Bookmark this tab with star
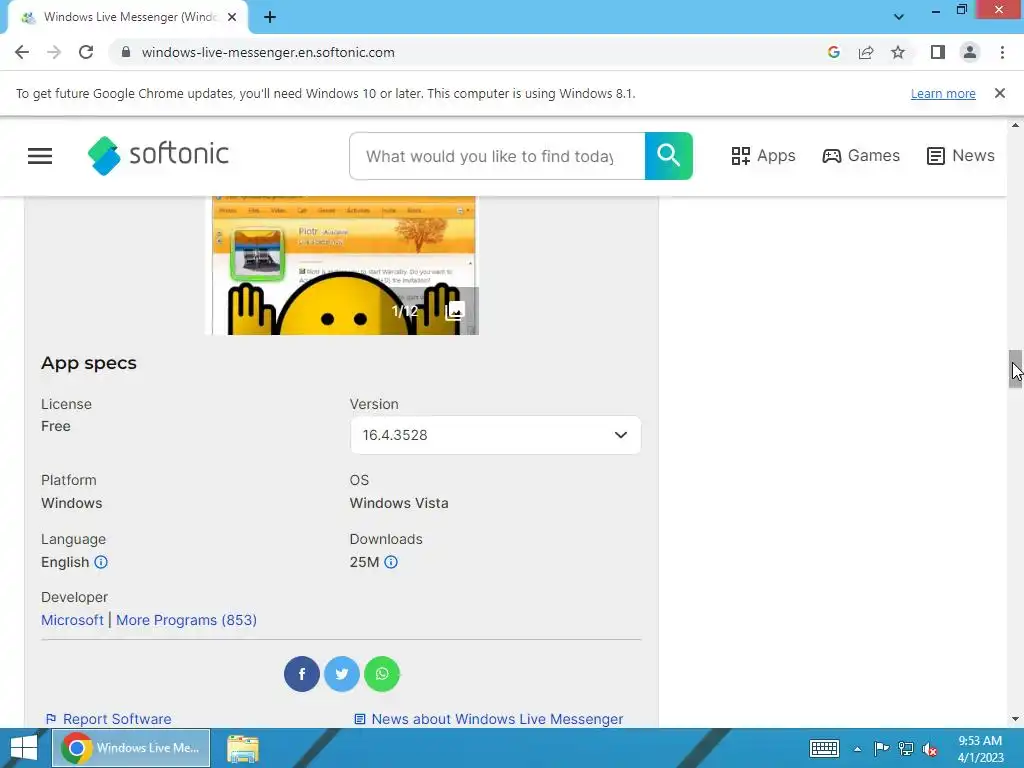The height and width of the screenshot is (768, 1024). (x=898, y=52)
